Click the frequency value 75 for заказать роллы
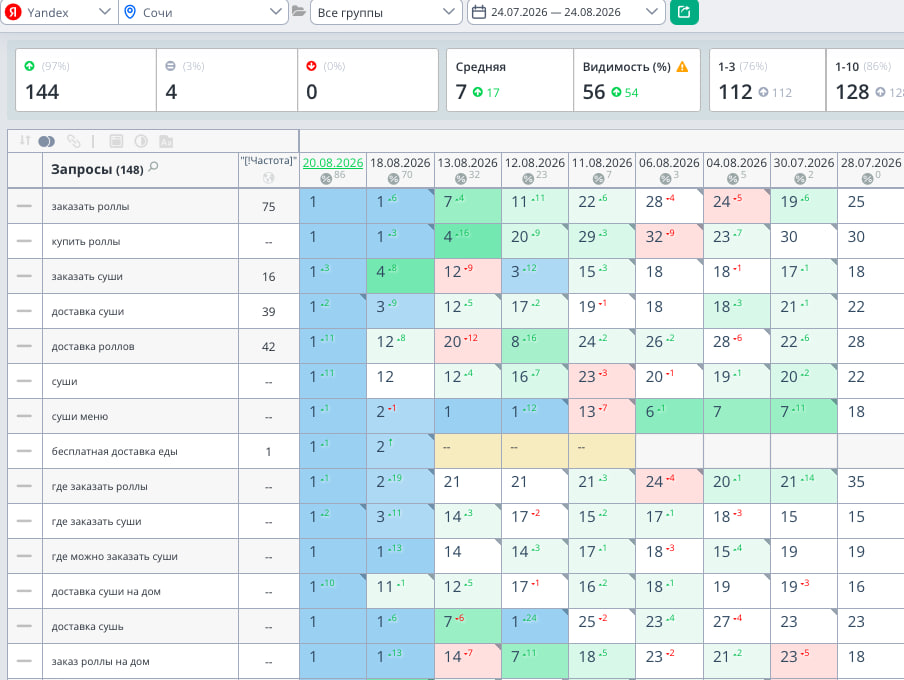This screenshot has height=680, width=904. (x=269, y=206)
